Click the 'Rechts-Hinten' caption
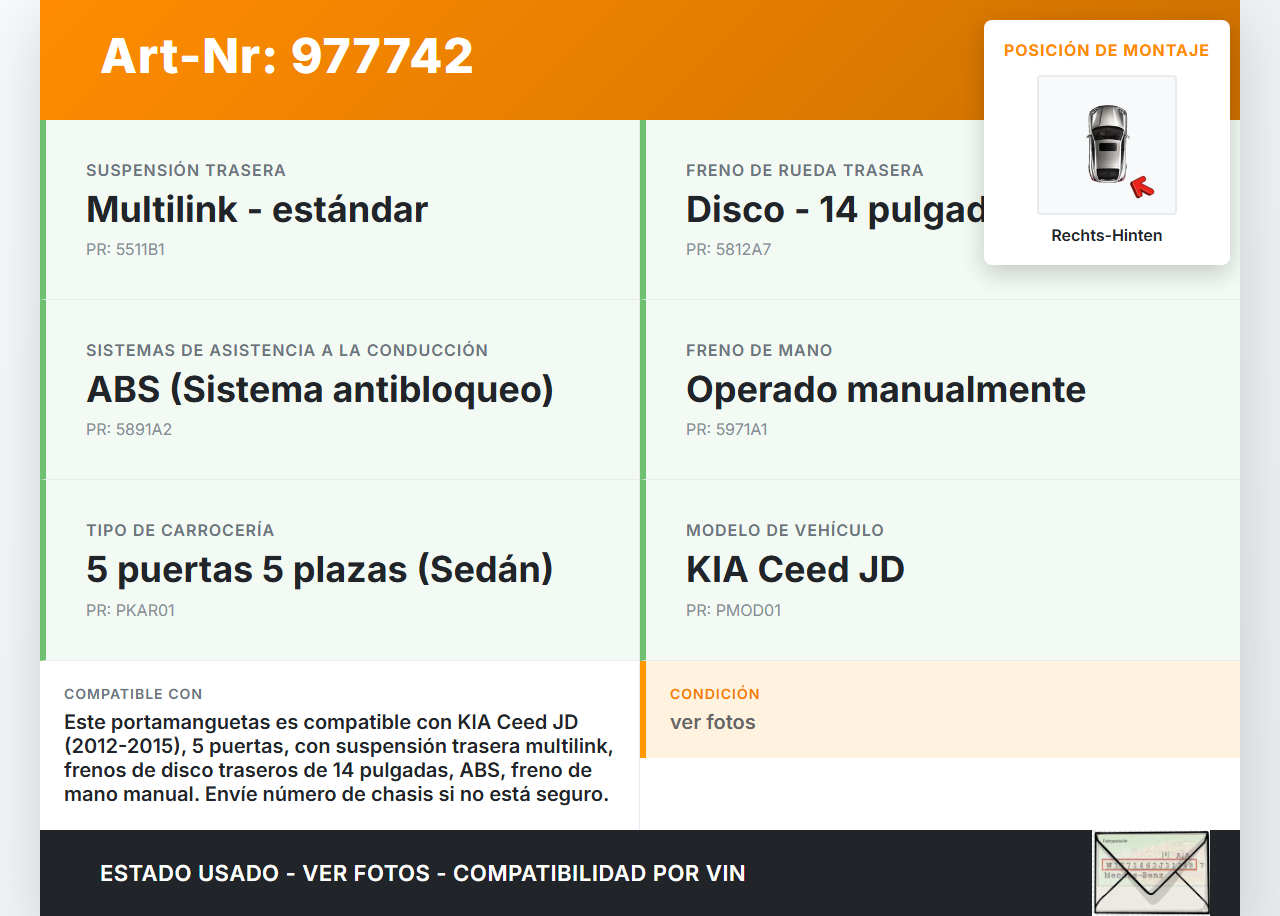This screenshot has width=1280, height=916. click(1107, 236)
